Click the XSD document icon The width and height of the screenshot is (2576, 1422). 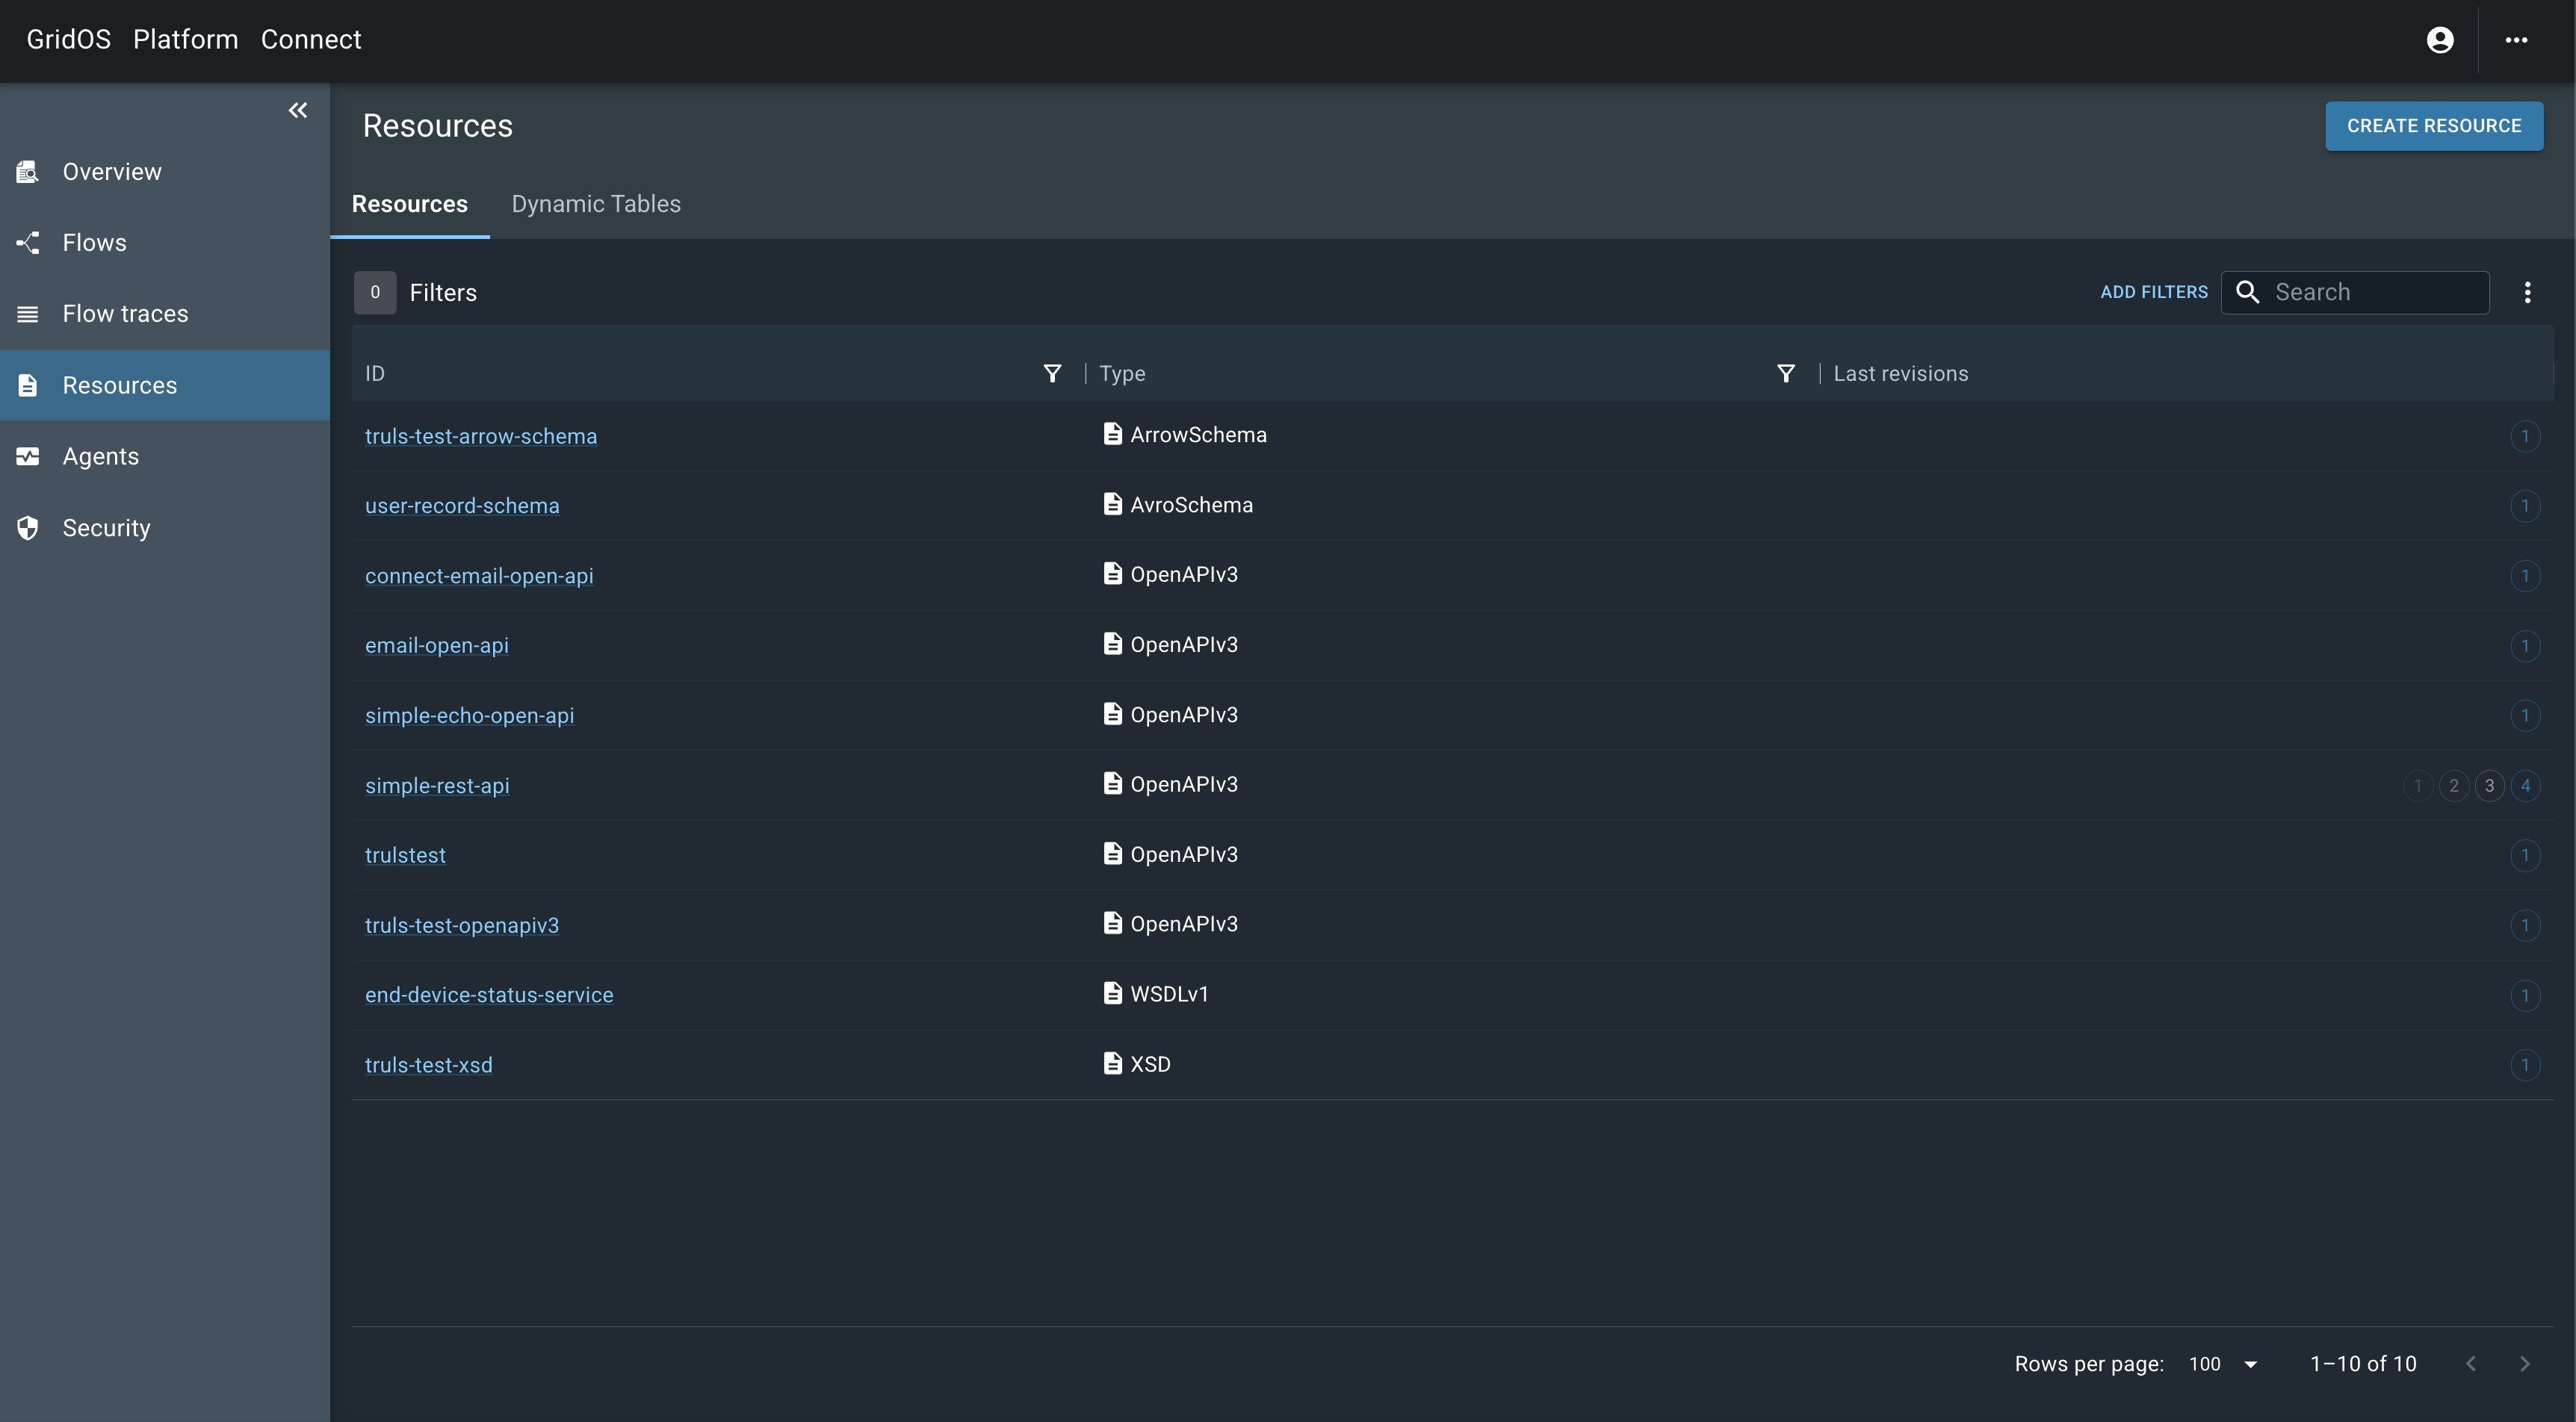pos(1112,1063)
